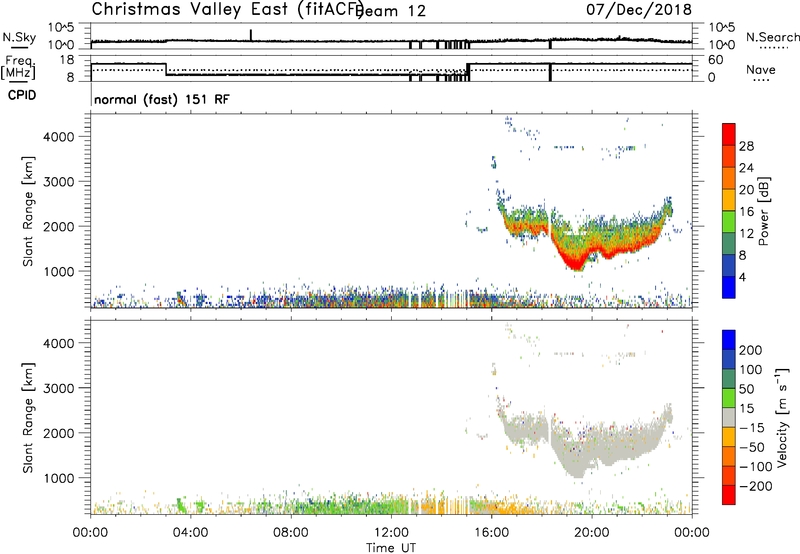800x554 pixels.
Task: Pick the grey segment of velocity colorbar
Action: [729, 418]
